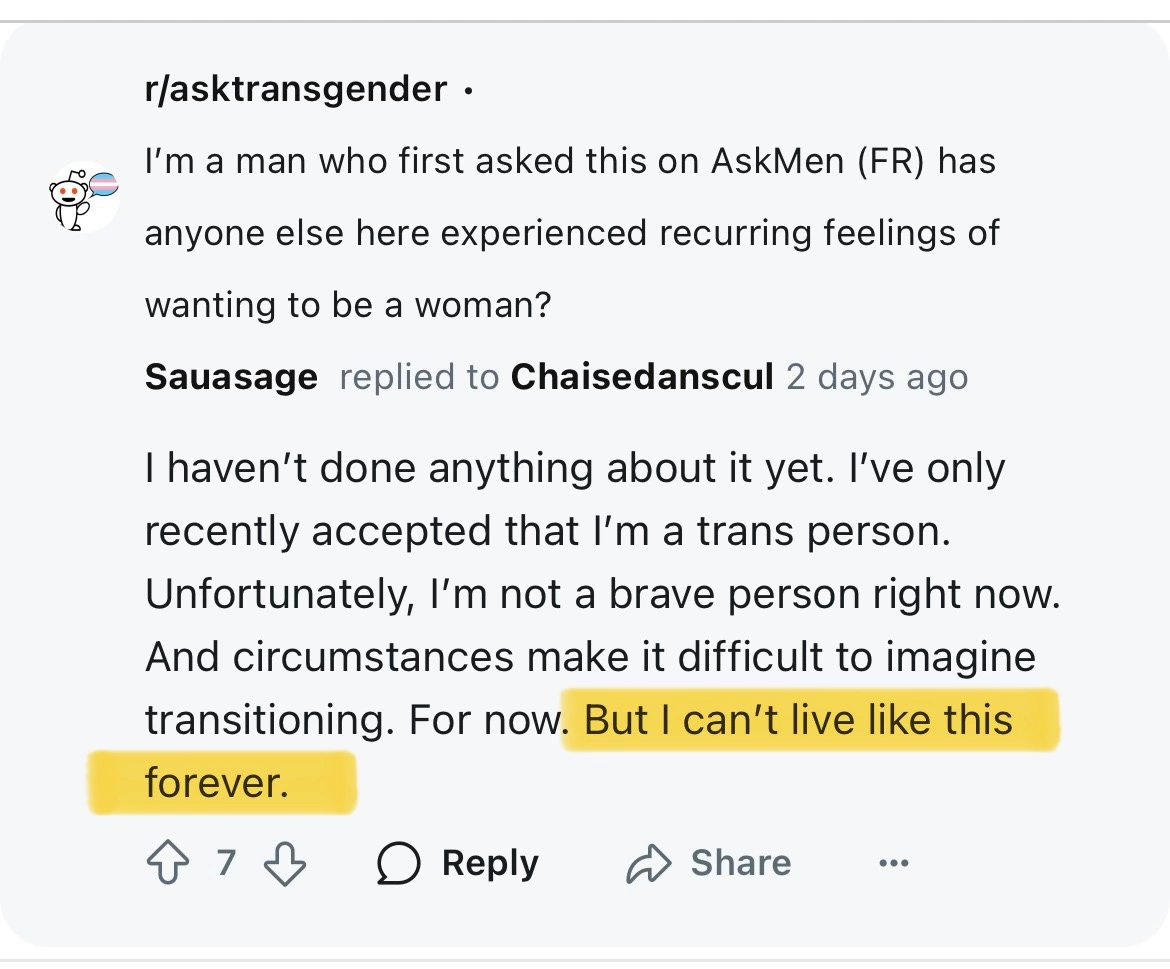This screenshot has width=1170, height=969.
Task: Click the Share arrow icon
Action: (647, 864)
